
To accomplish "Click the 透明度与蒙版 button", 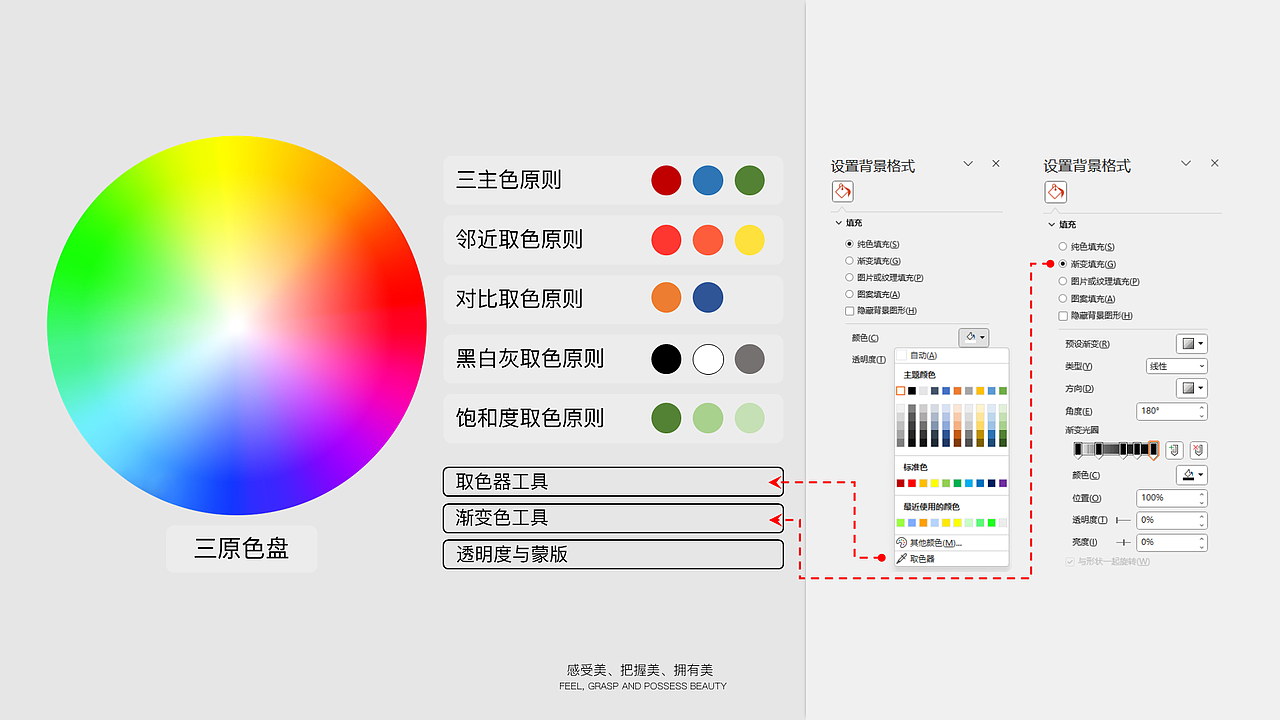I will [613, 554].
